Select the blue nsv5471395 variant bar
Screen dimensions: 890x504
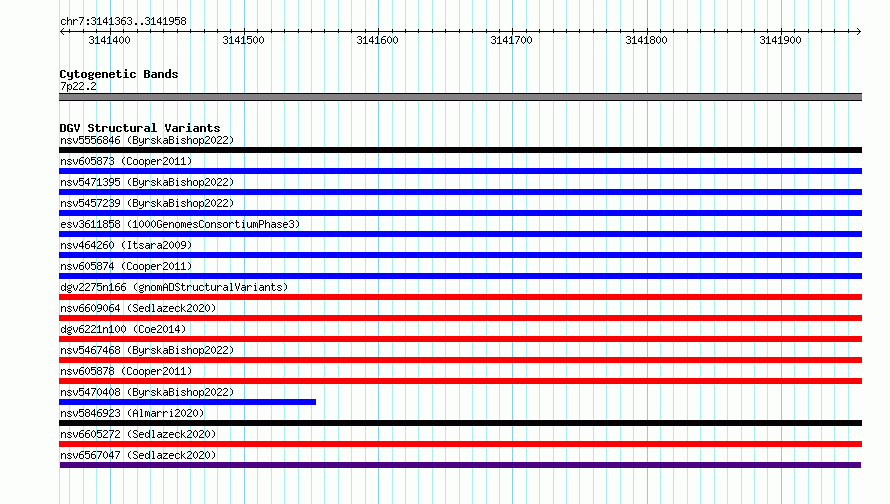460,192
